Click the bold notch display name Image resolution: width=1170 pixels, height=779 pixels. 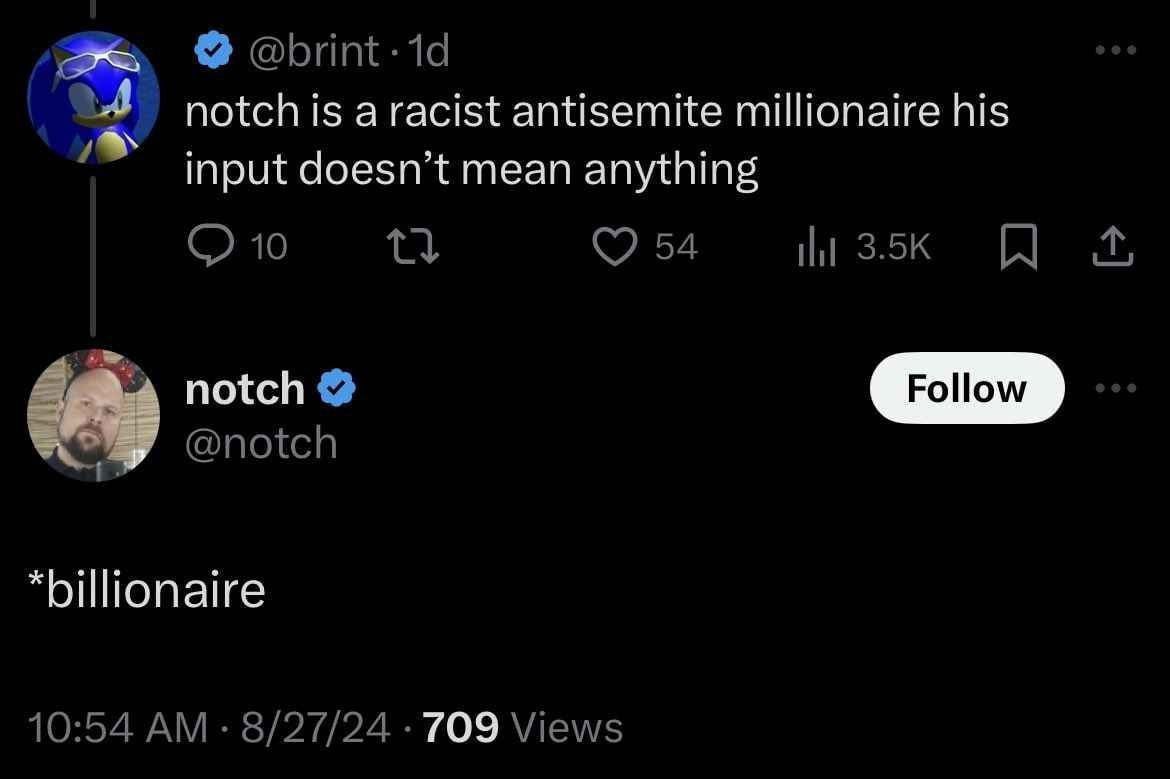click(245, 389)
